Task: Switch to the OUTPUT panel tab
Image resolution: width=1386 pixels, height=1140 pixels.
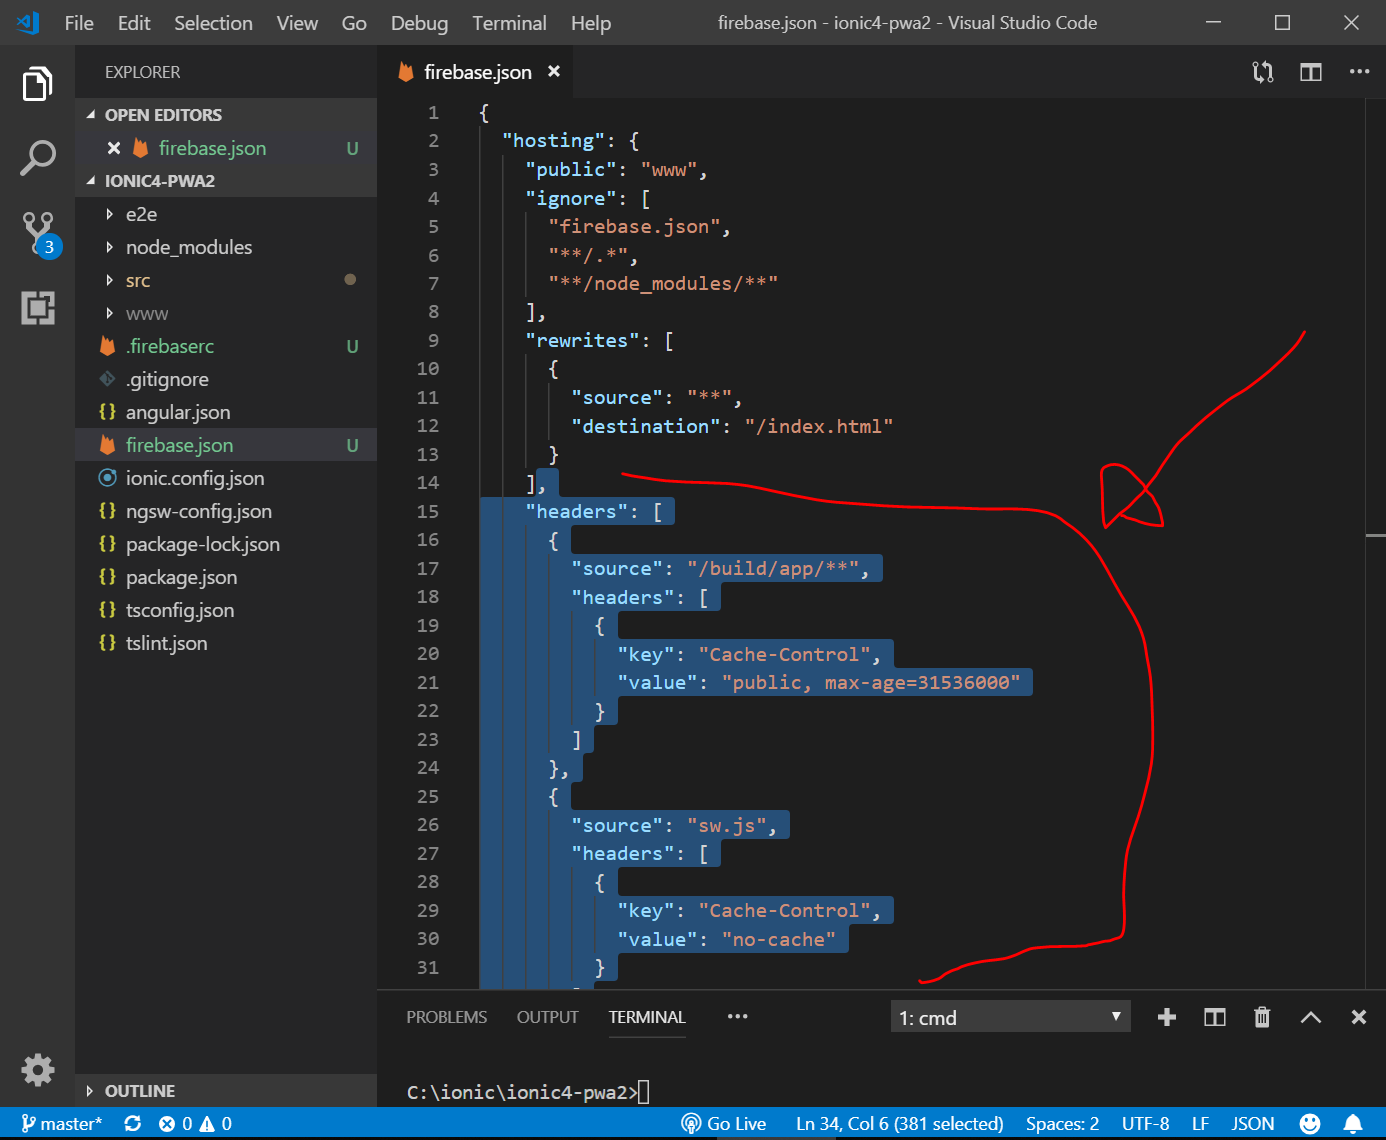Action: [547, 1017]
